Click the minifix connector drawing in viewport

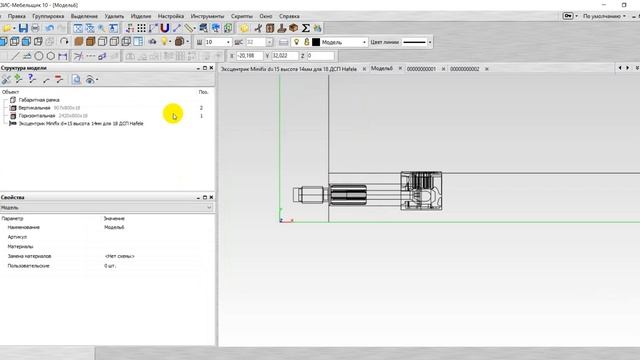pyautogui.click(x=367, y=191)
